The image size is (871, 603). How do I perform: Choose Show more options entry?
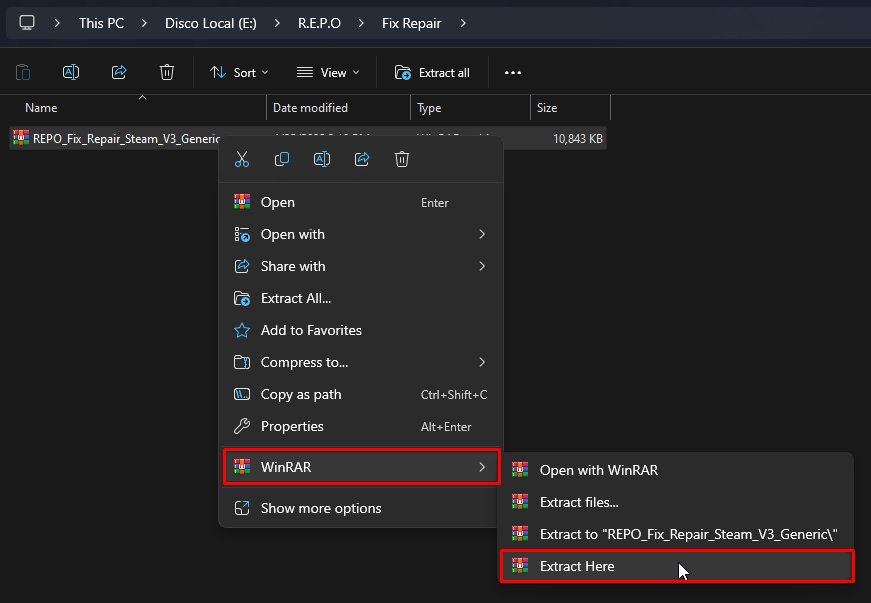(x=320, y=508)
